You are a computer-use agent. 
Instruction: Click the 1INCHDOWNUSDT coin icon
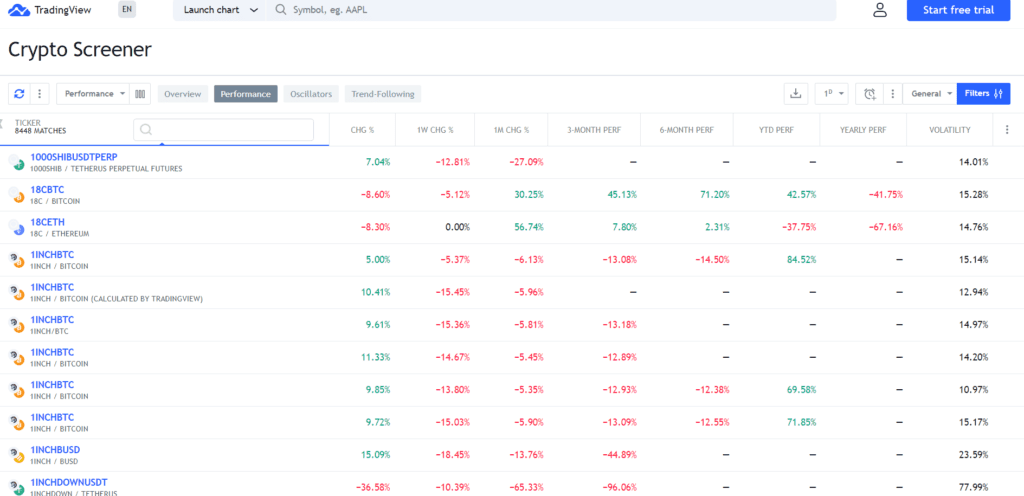[16, 488]
